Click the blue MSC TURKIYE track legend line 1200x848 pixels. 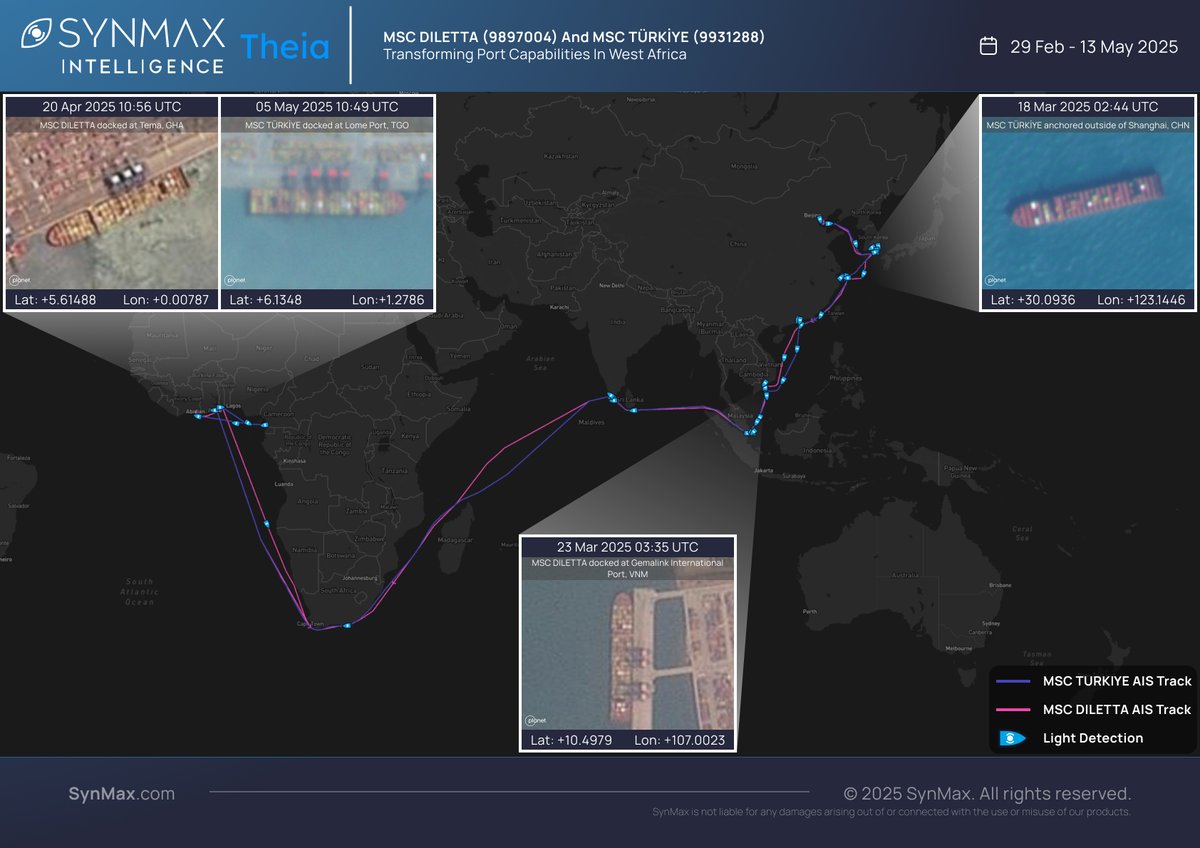[1013, 681]
